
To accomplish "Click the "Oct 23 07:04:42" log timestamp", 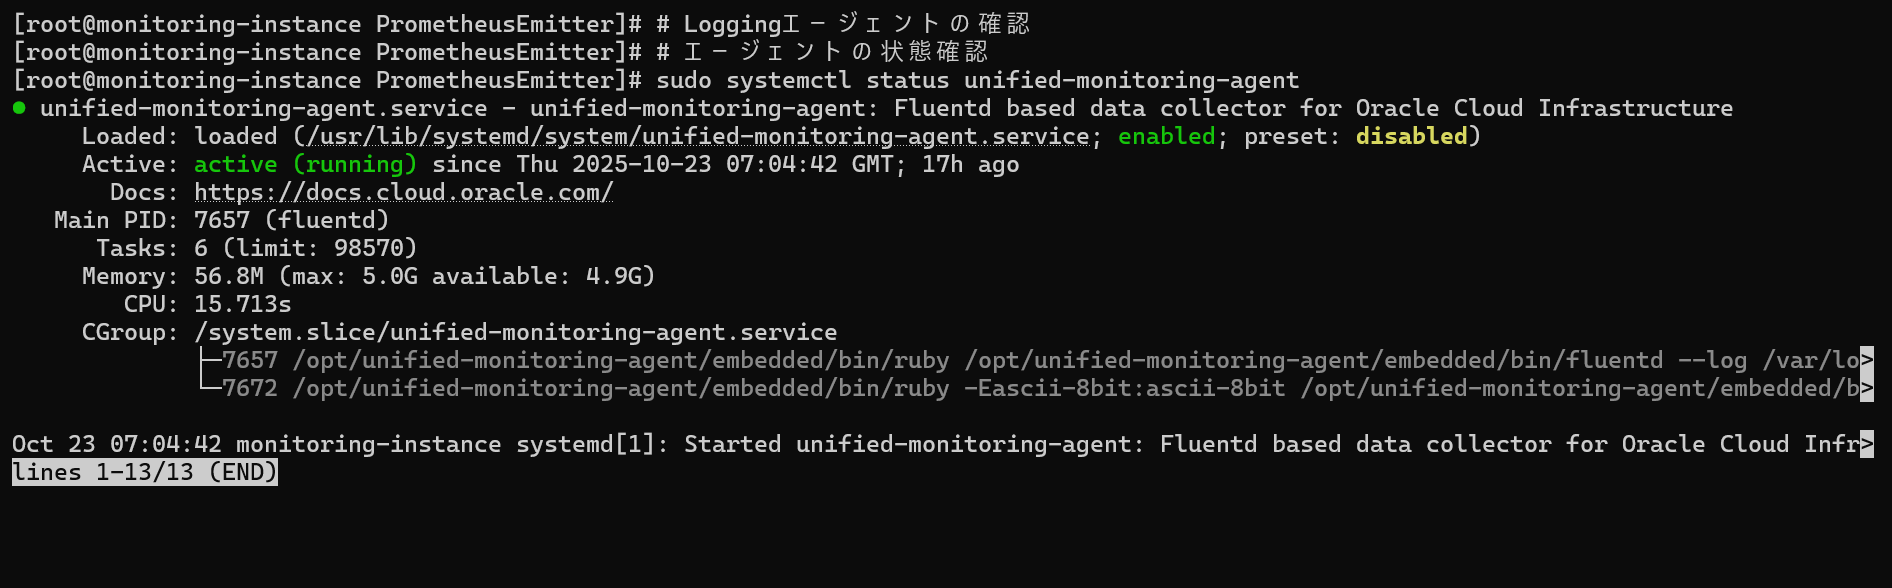I will point(116,444).
